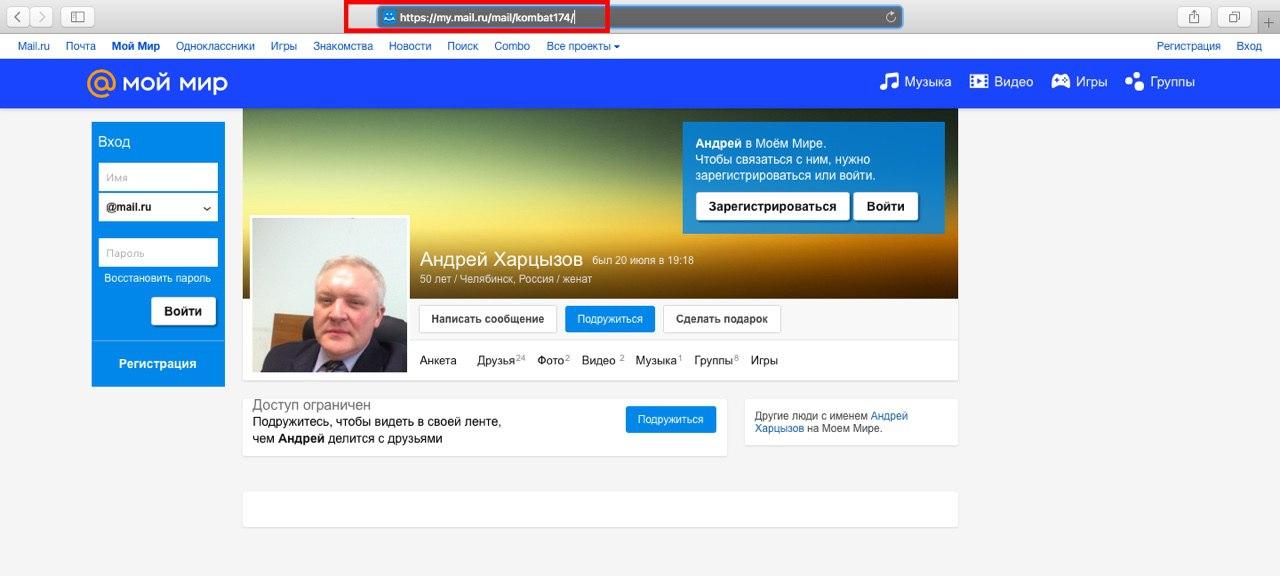Toggle the Safari sidebar button
1280x576 pixels.
click(x=78, y=17)
